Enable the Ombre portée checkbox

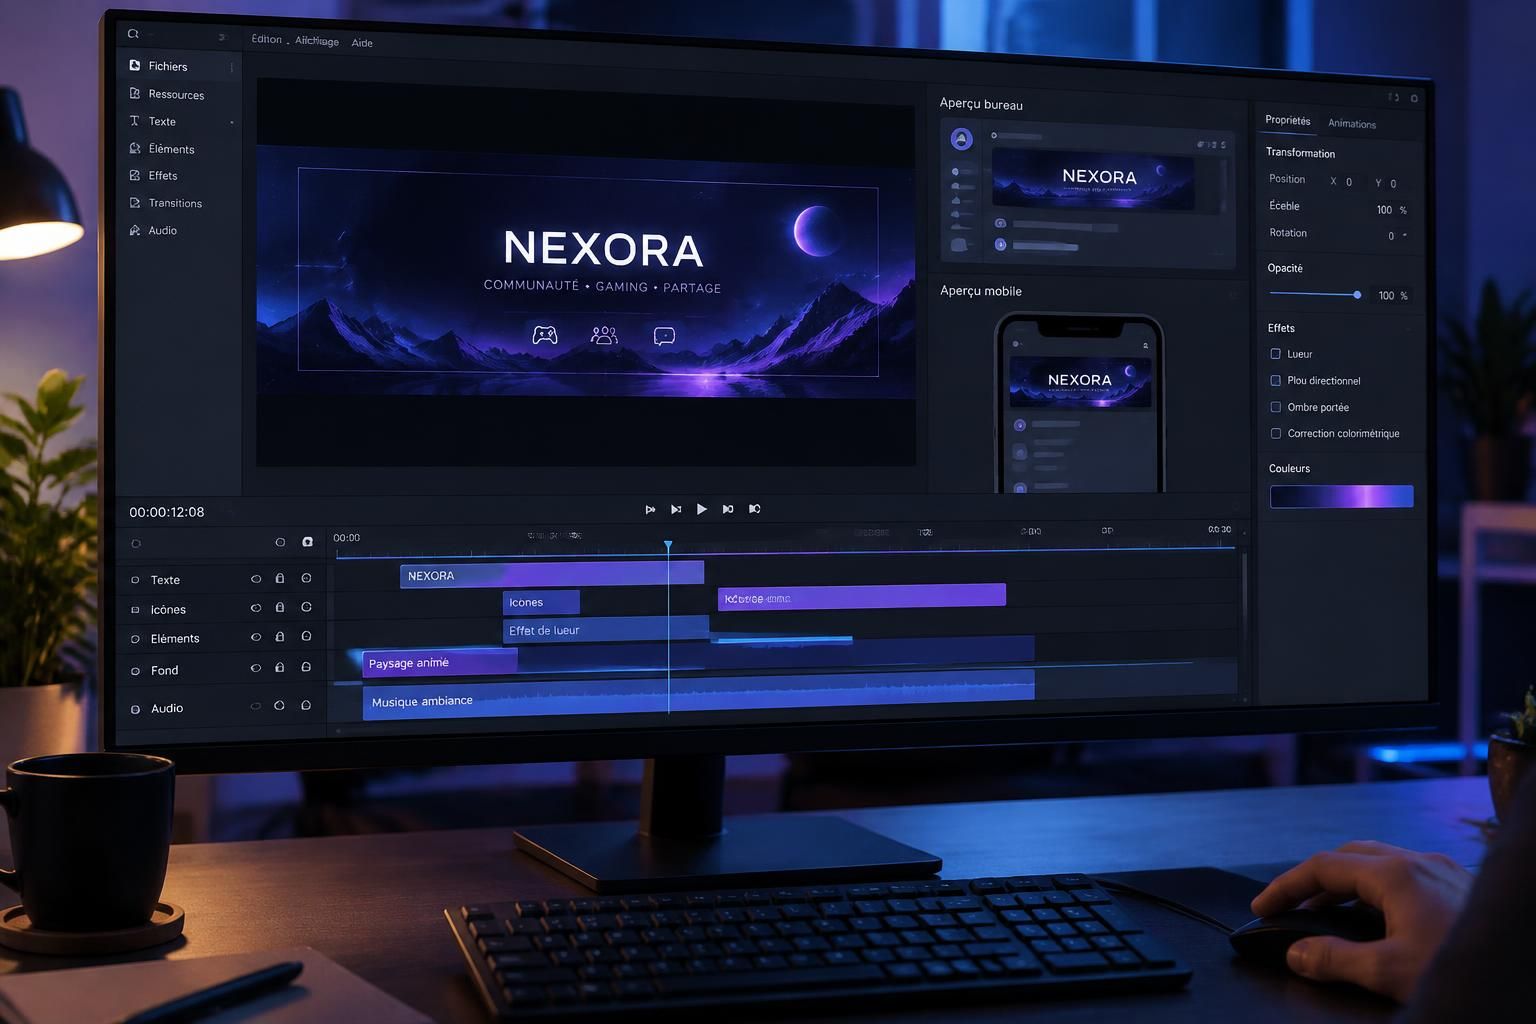coord(1275,407)
